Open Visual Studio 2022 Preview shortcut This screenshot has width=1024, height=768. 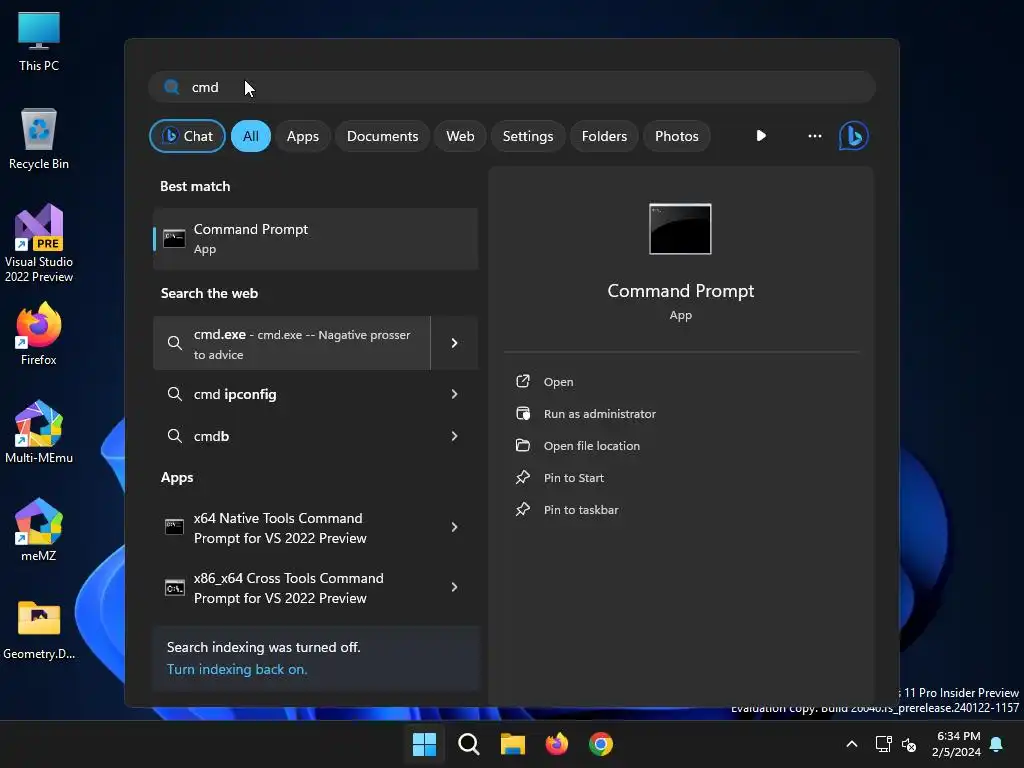coord(39,243)
